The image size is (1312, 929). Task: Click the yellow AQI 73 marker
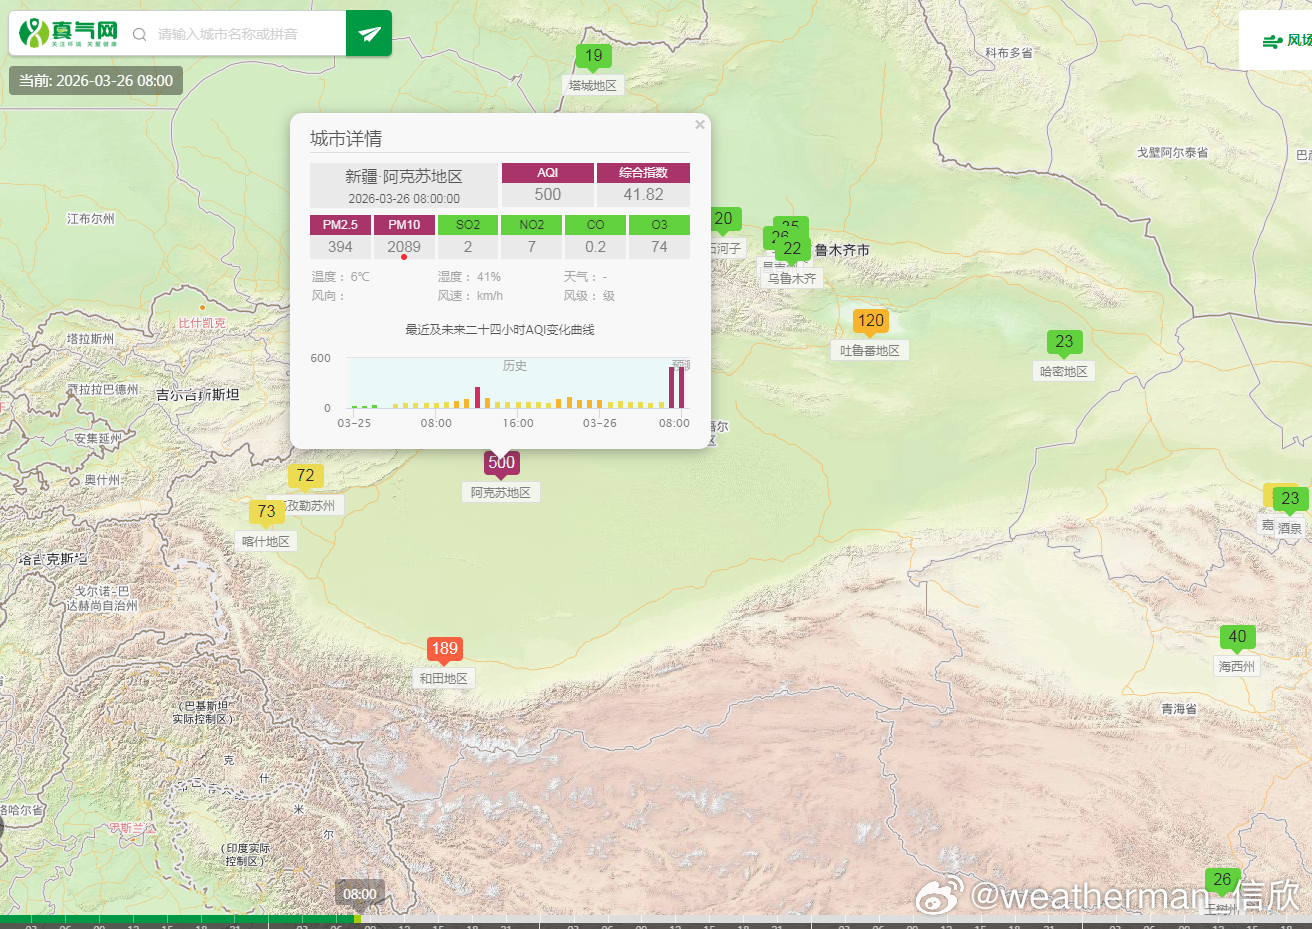pos(266,513)
